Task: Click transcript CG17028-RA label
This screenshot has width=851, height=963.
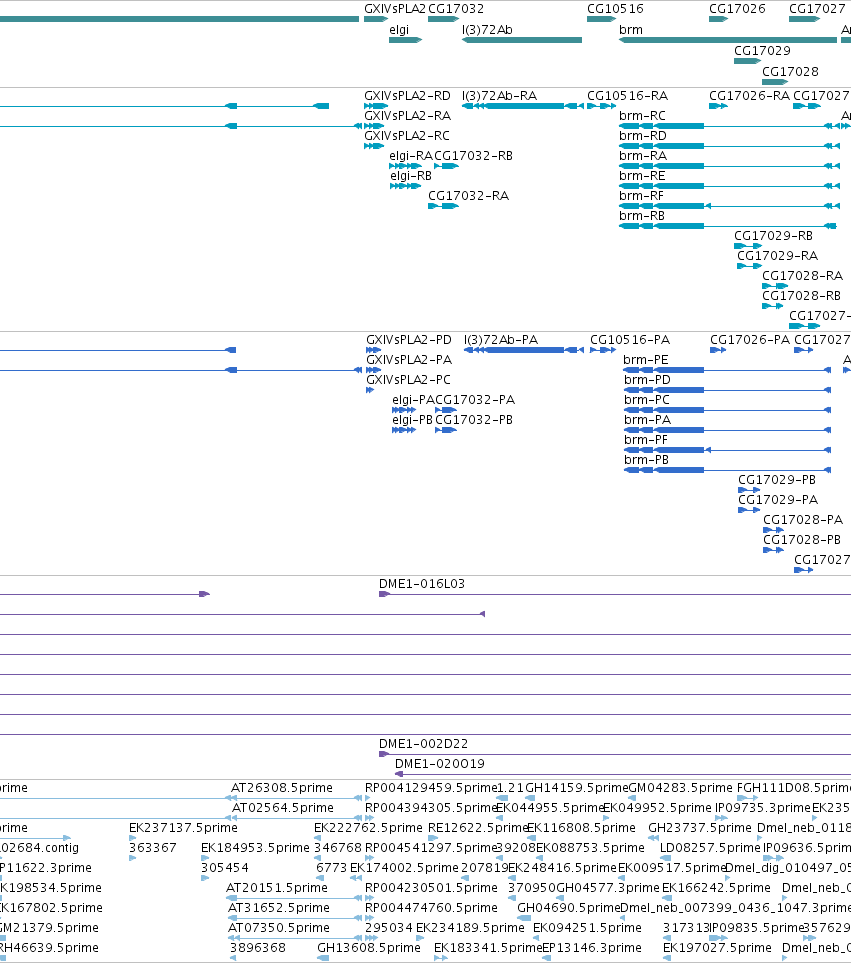Action: (x=802, y=276)
